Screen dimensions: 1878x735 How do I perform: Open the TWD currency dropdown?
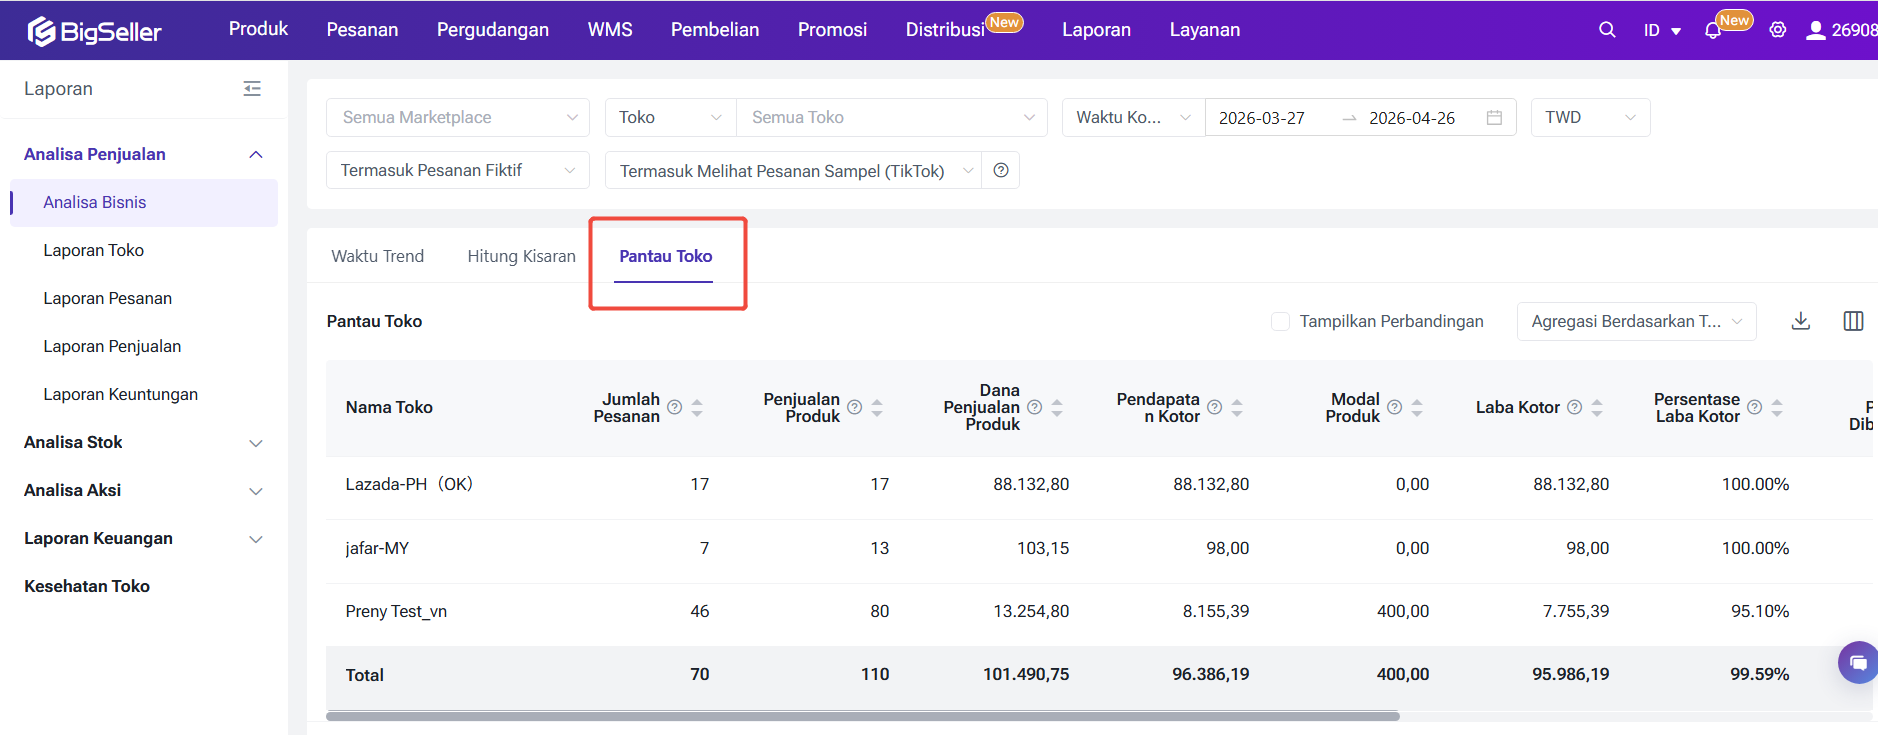pyautogui.click(x=1589, y=118)
